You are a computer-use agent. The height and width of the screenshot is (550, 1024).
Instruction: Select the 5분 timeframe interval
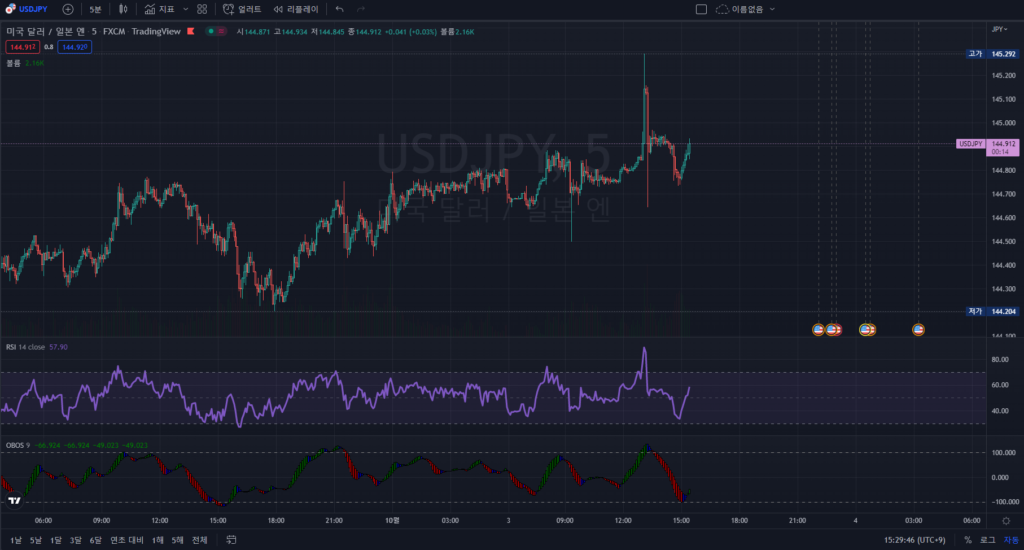click(x=95, y=9)
